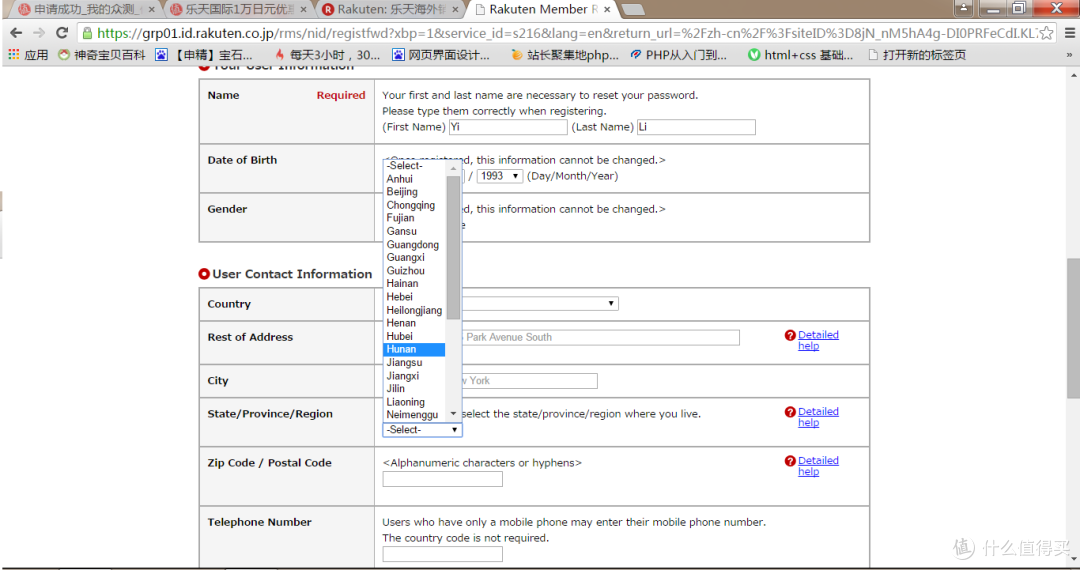Viewport: 1080px width, 570px height.
Task: Close the 乐天国际1万日元 tab
Action: pyautogui.click(x=303, y=10)
